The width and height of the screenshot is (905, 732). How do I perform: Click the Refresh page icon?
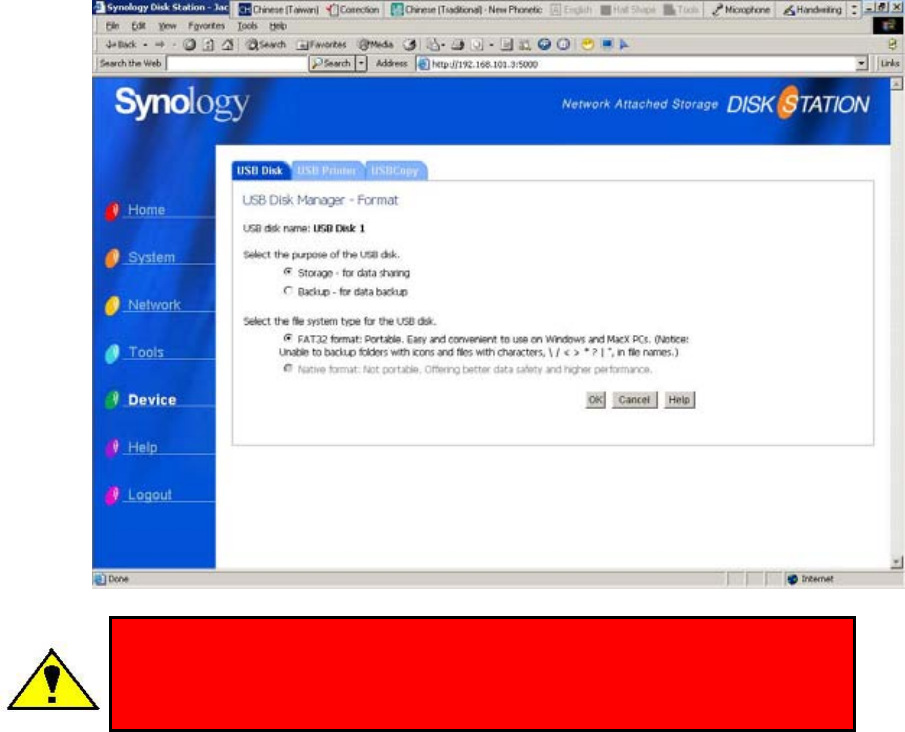coord(208,44)
